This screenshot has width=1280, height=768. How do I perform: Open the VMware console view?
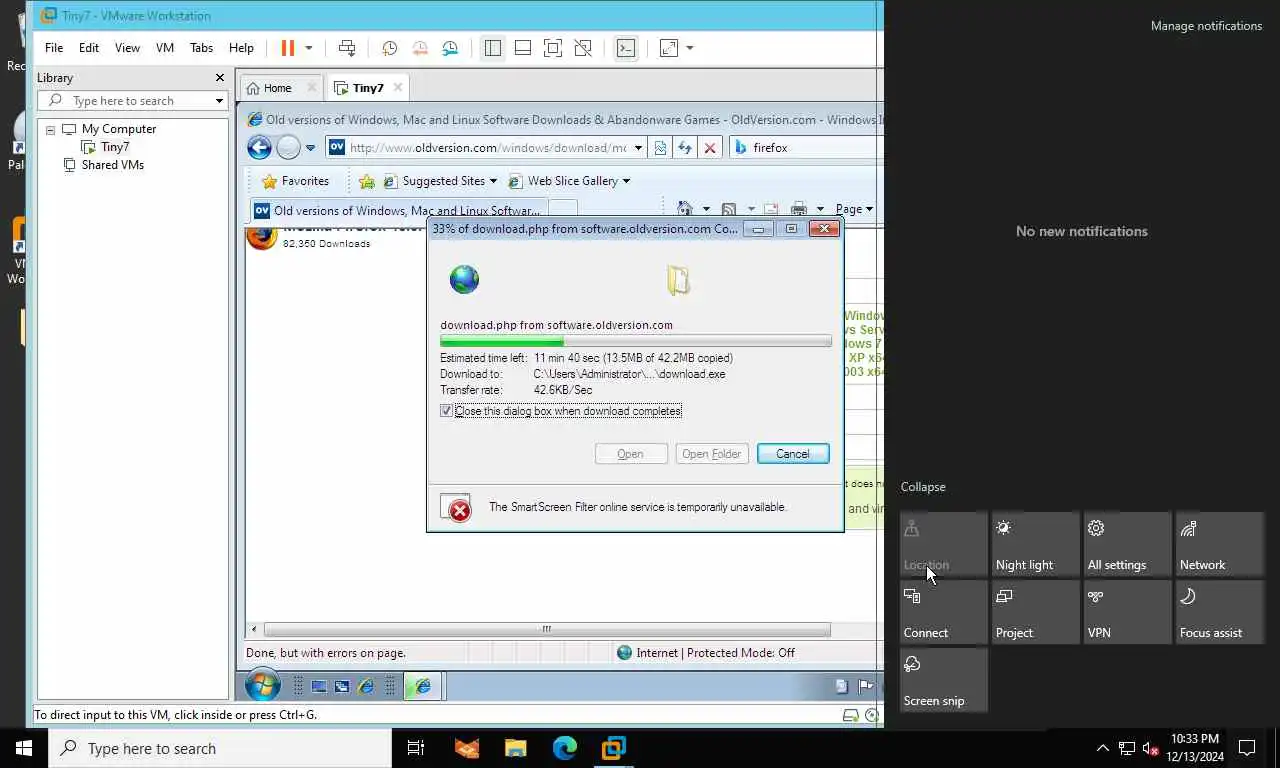coord(626,48)
